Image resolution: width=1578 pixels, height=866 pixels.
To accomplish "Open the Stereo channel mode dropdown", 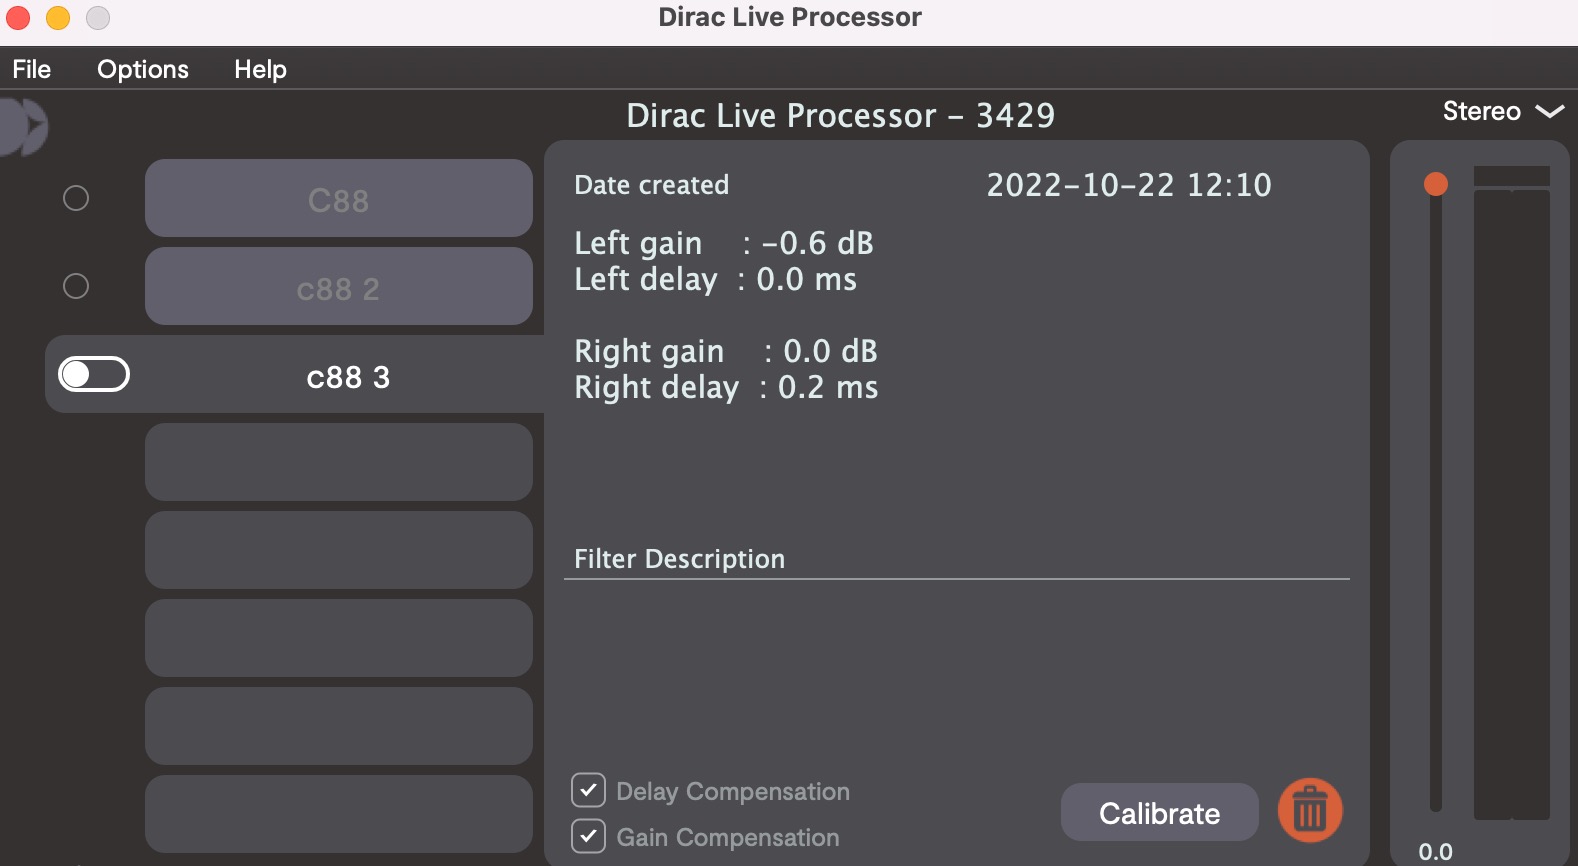I will pos(1503,111).
